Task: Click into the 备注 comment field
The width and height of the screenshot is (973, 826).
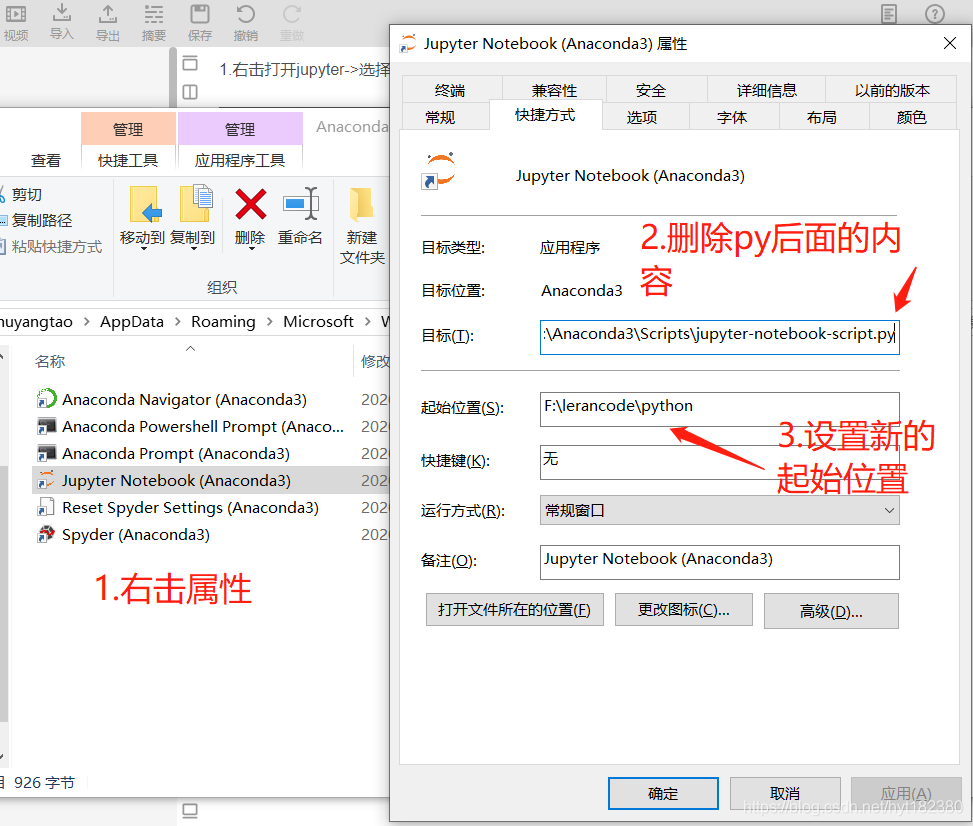Action: click(719, 562)
